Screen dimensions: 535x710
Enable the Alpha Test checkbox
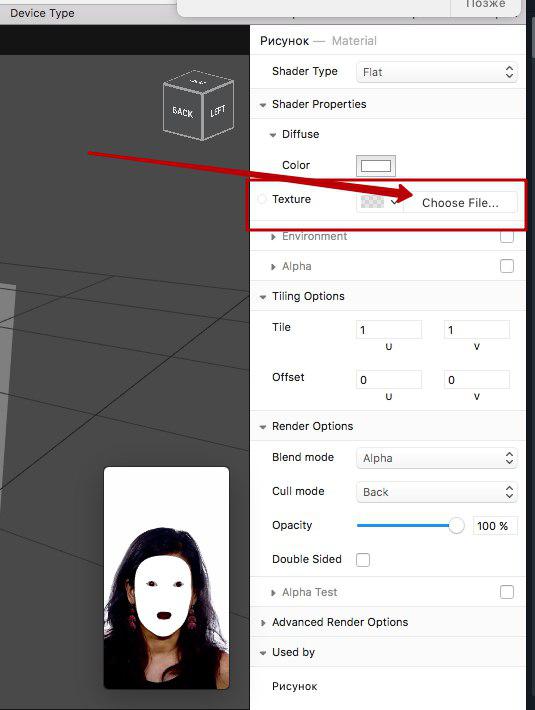pos(506,592)
